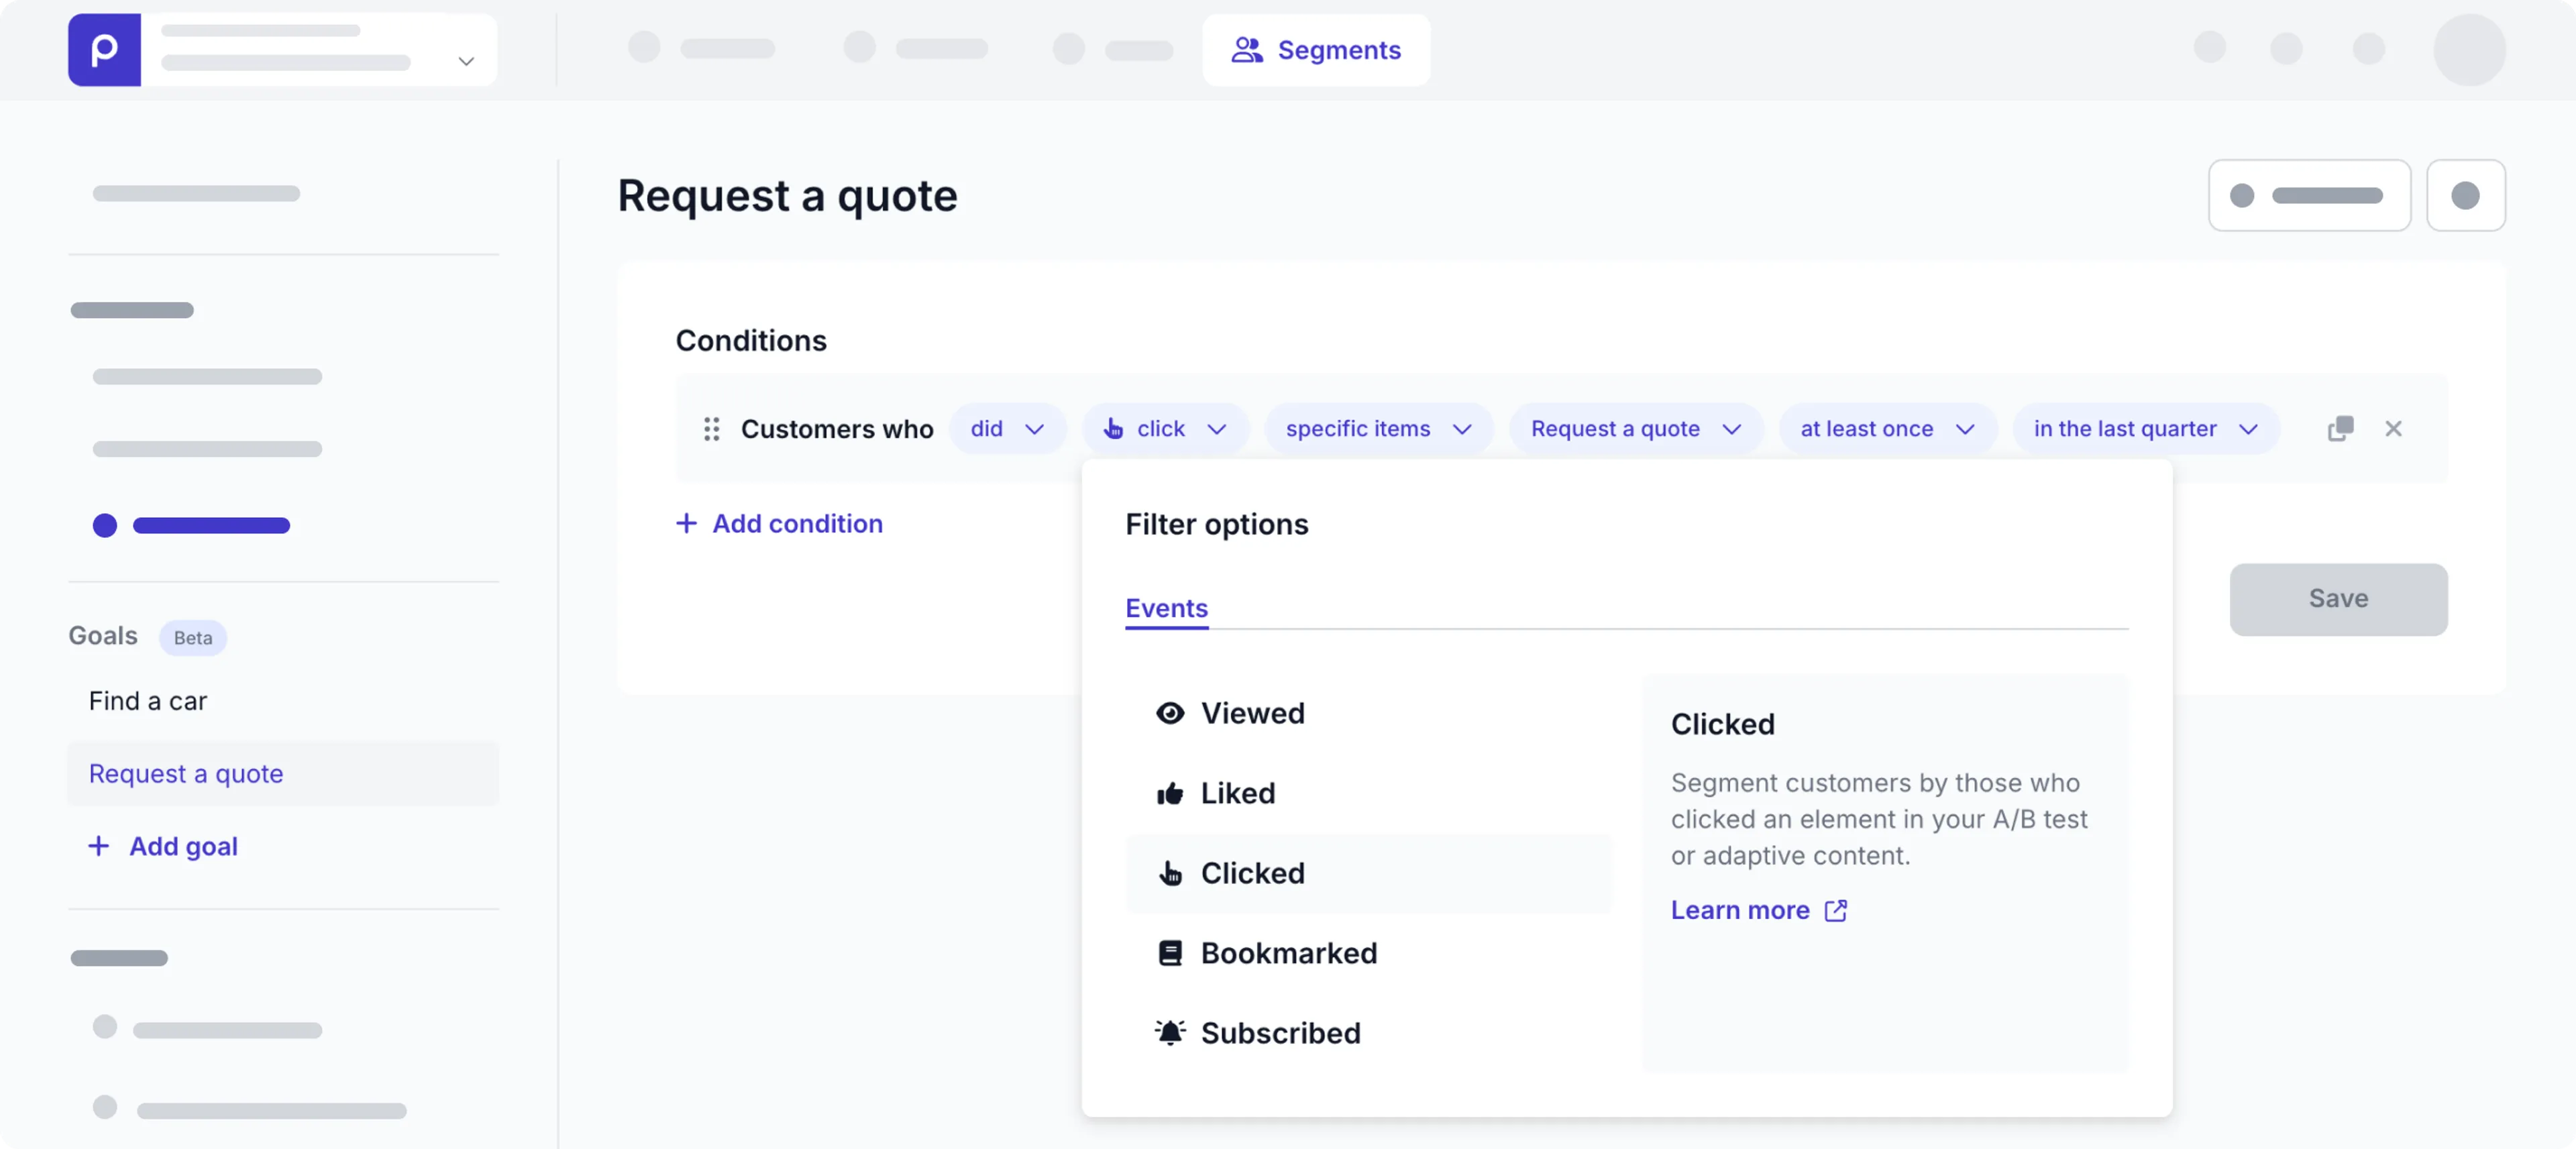Click the purple P logo icon

tap(104, 50)
